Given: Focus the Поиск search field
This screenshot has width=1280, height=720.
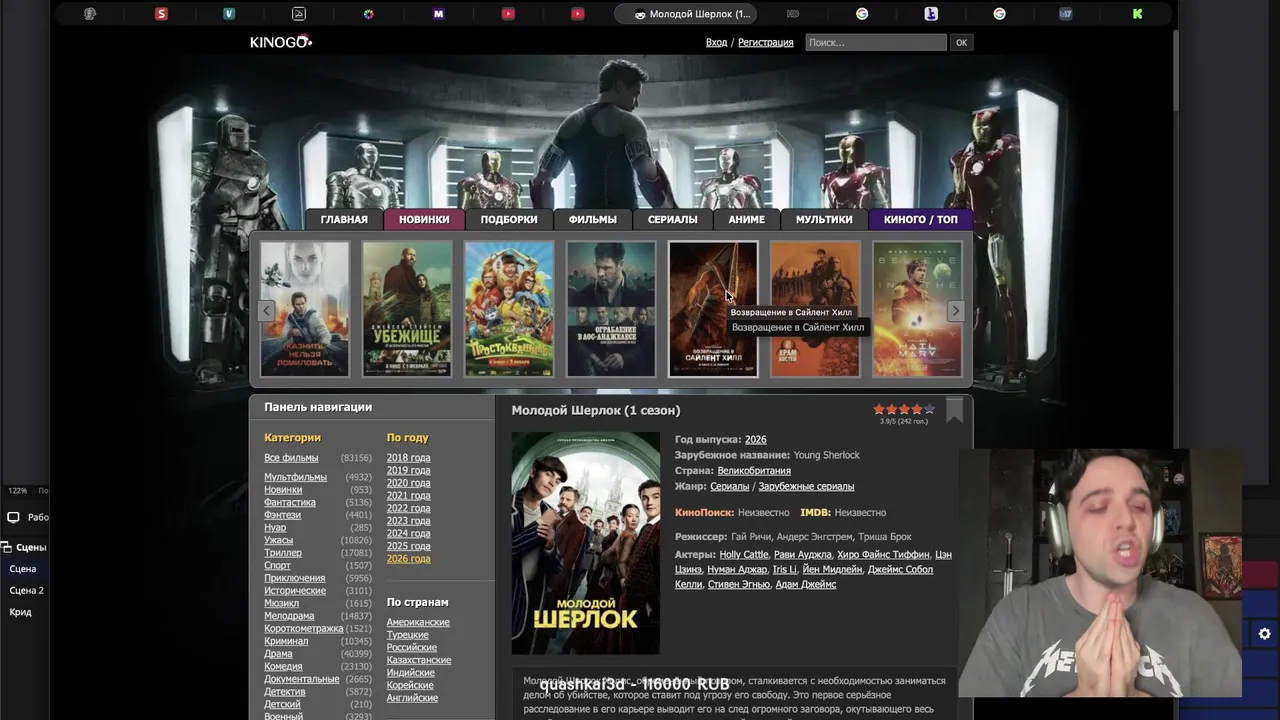Looking at the screenshot, I should pyautogui.click(x=875, y=42).
